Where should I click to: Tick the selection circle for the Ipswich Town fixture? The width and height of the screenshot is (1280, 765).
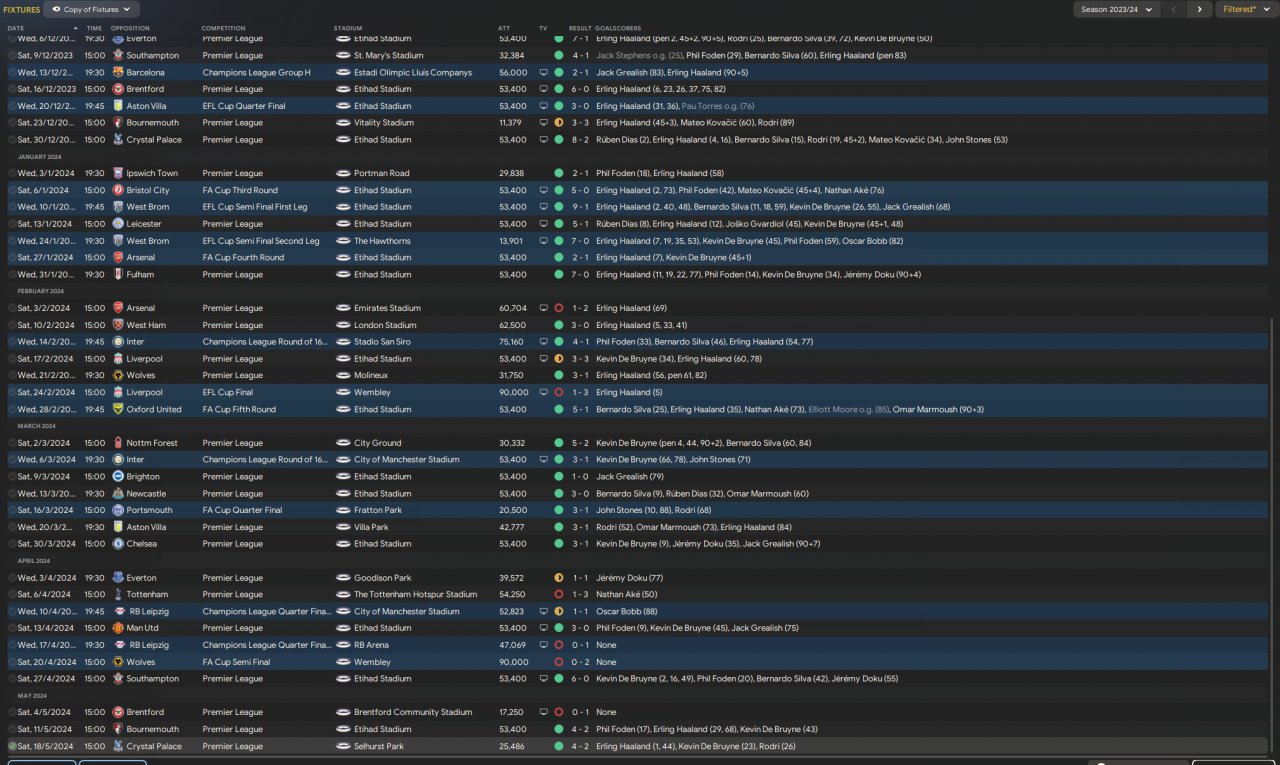12,174
